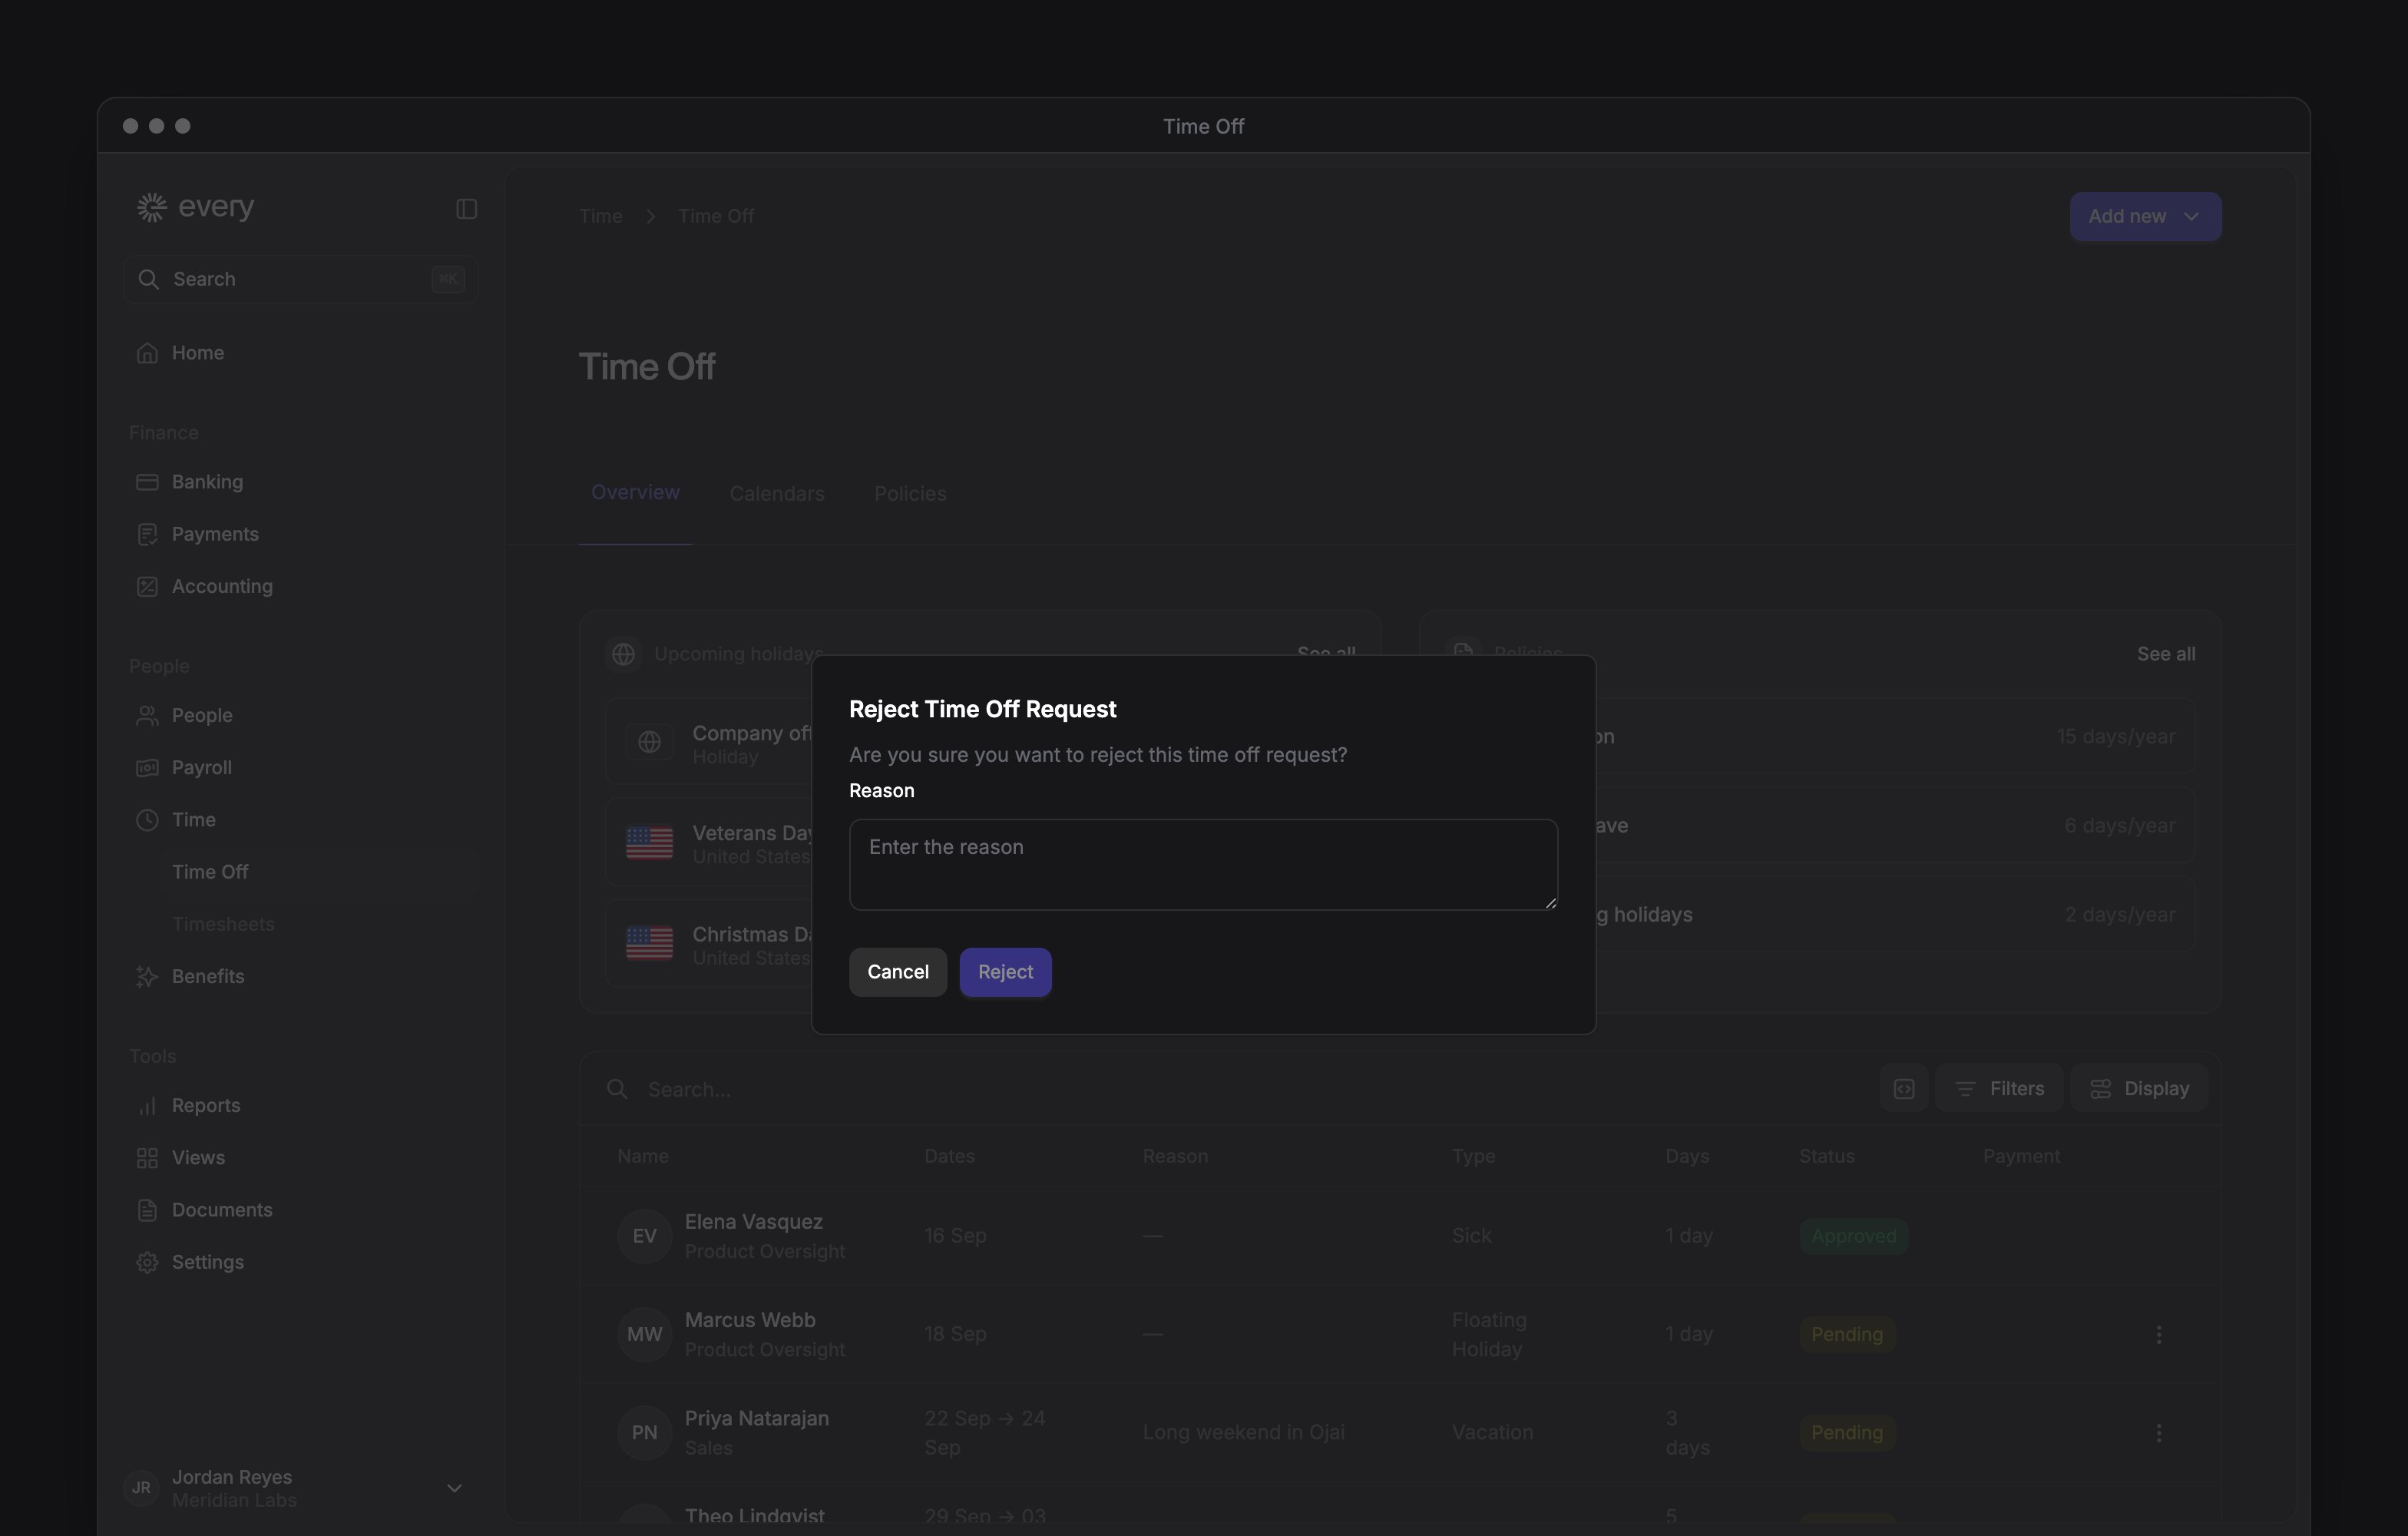Click the Time clock icon
This screenshot has height=1536, width=2408.
coord(147,820)
